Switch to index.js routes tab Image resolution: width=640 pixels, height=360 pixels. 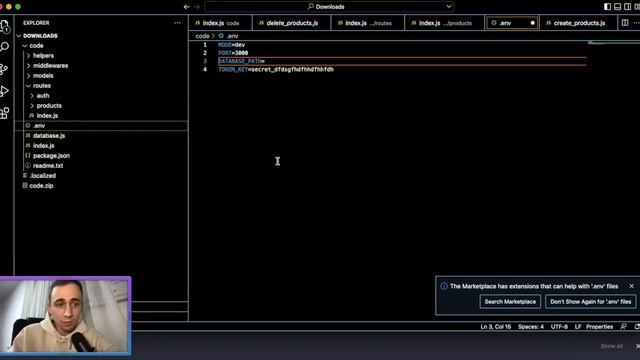[x=368, y=23]
